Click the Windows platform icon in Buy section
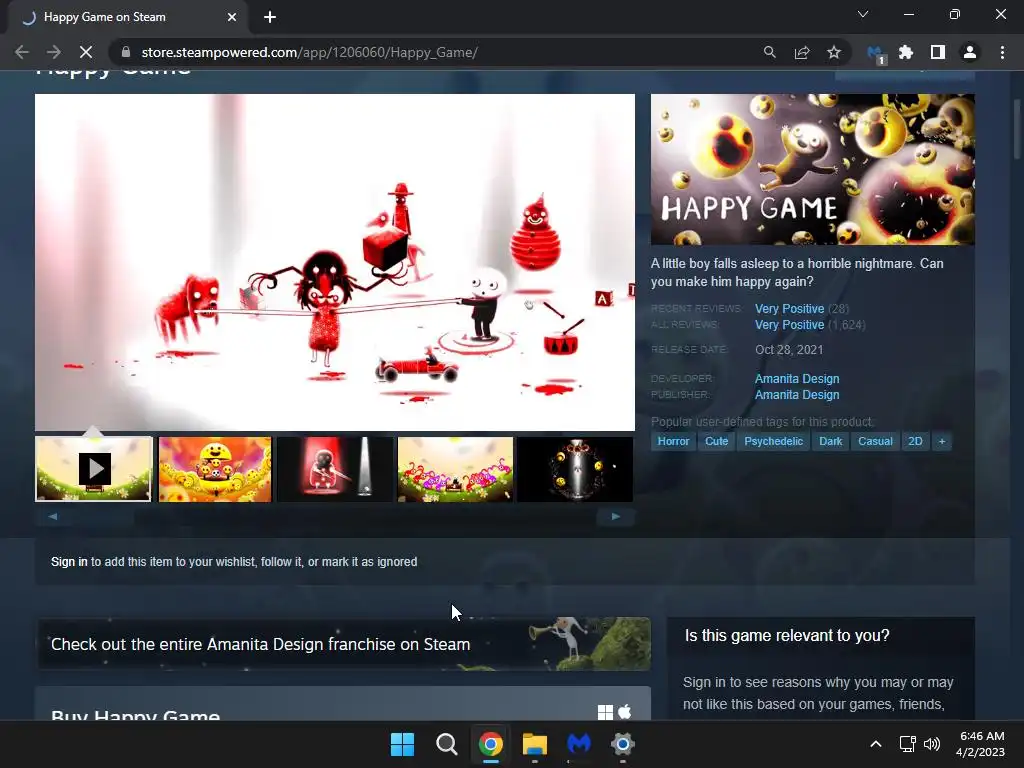This screenshot has height=768, width=1024. pos(605,712)
